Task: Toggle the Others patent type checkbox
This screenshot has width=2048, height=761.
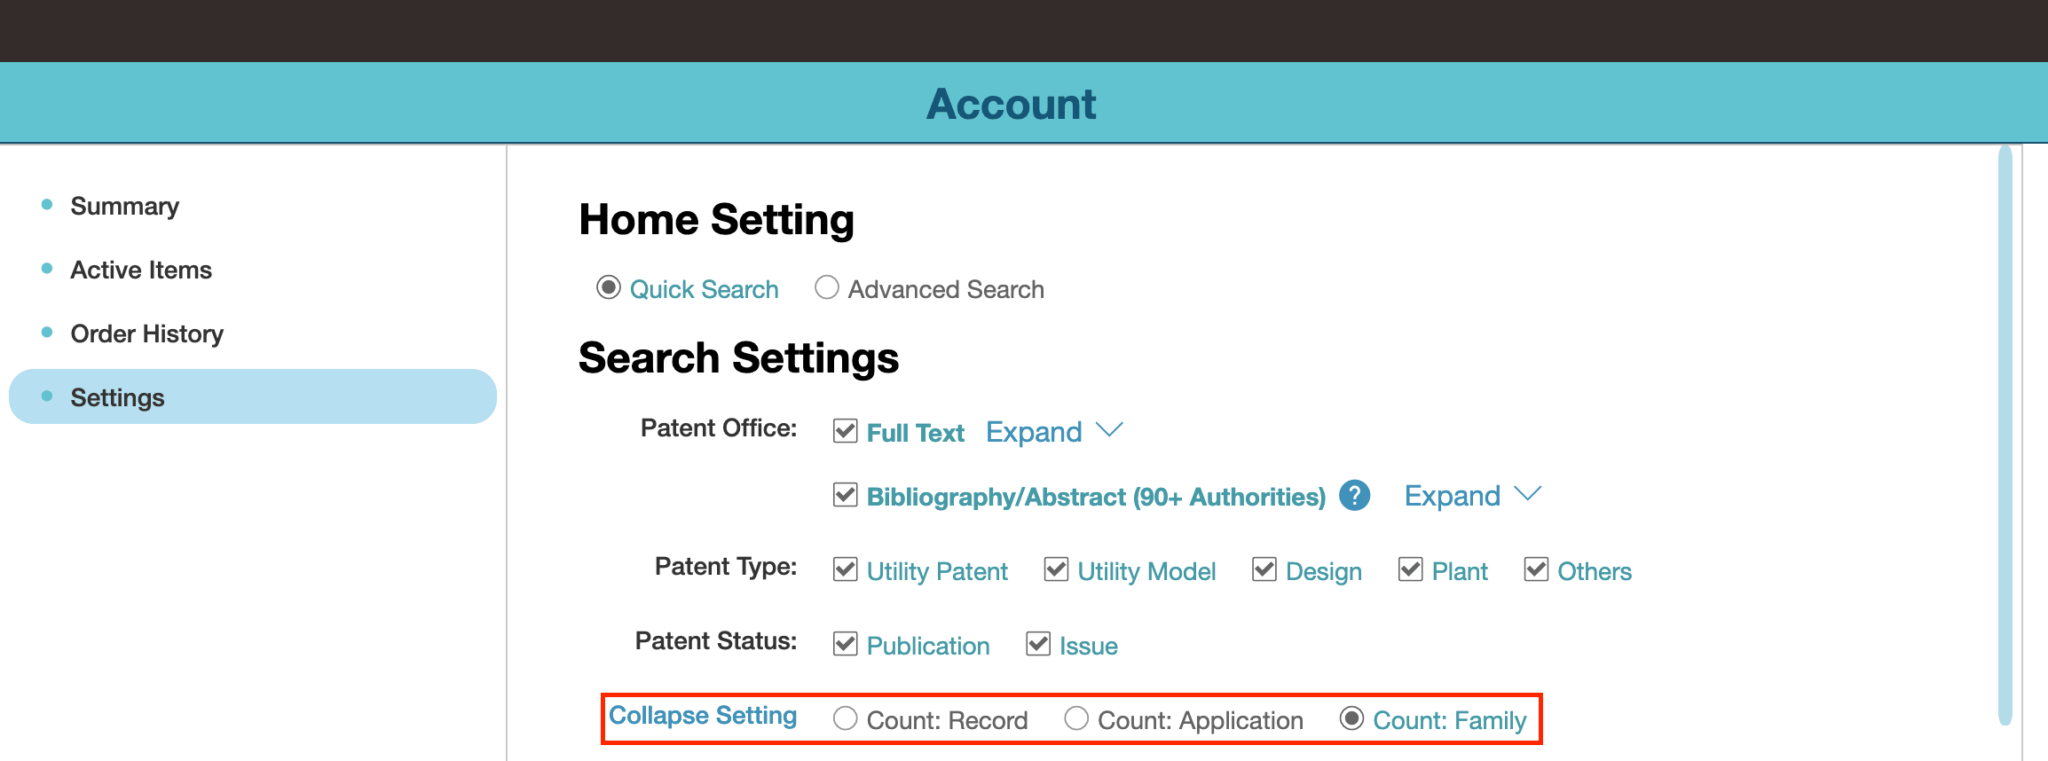Action: pos(1536,570)
